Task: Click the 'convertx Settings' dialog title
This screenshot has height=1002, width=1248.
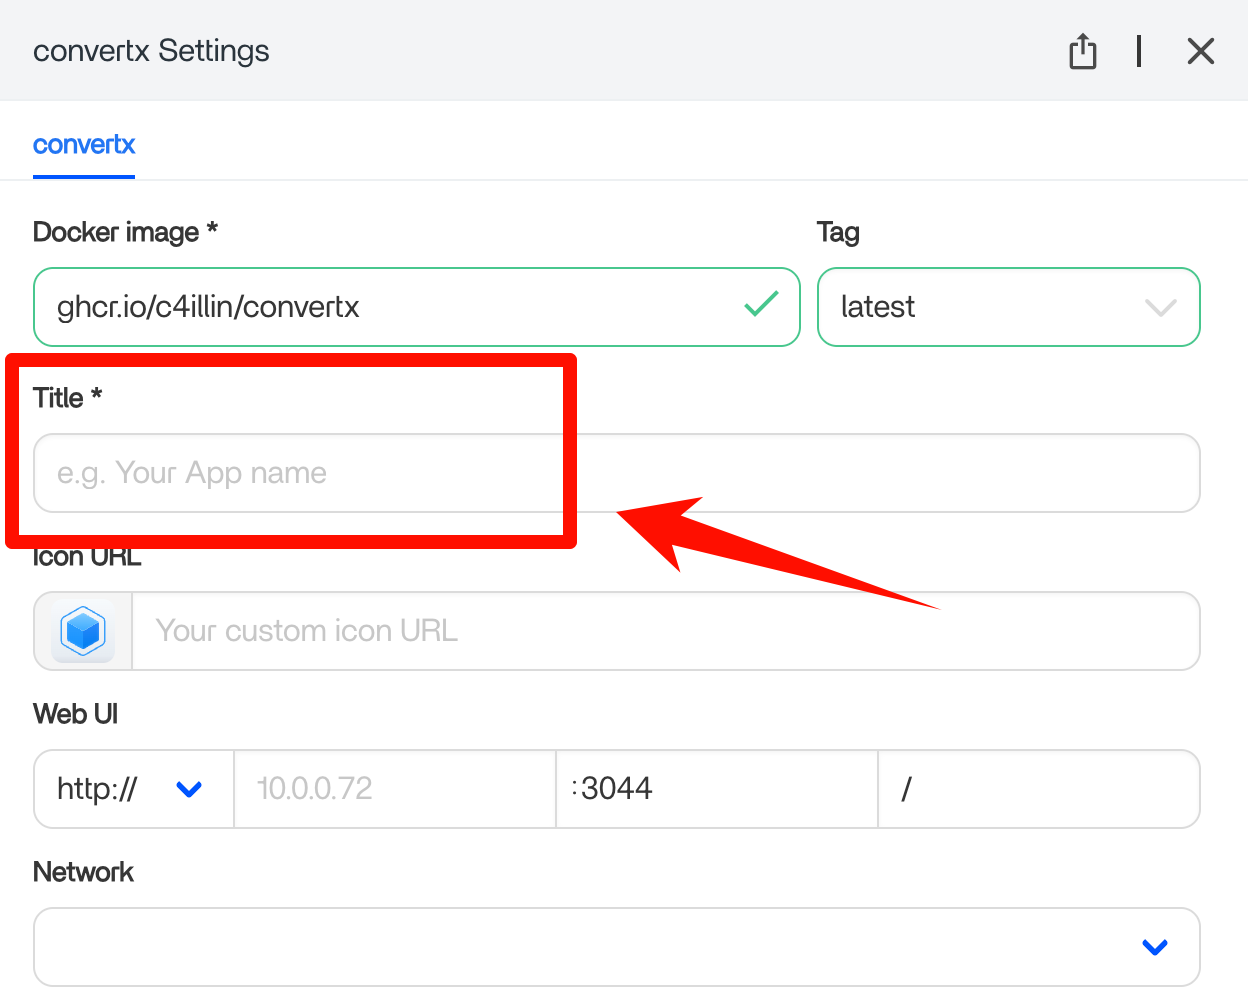Action: pos(151,51)
